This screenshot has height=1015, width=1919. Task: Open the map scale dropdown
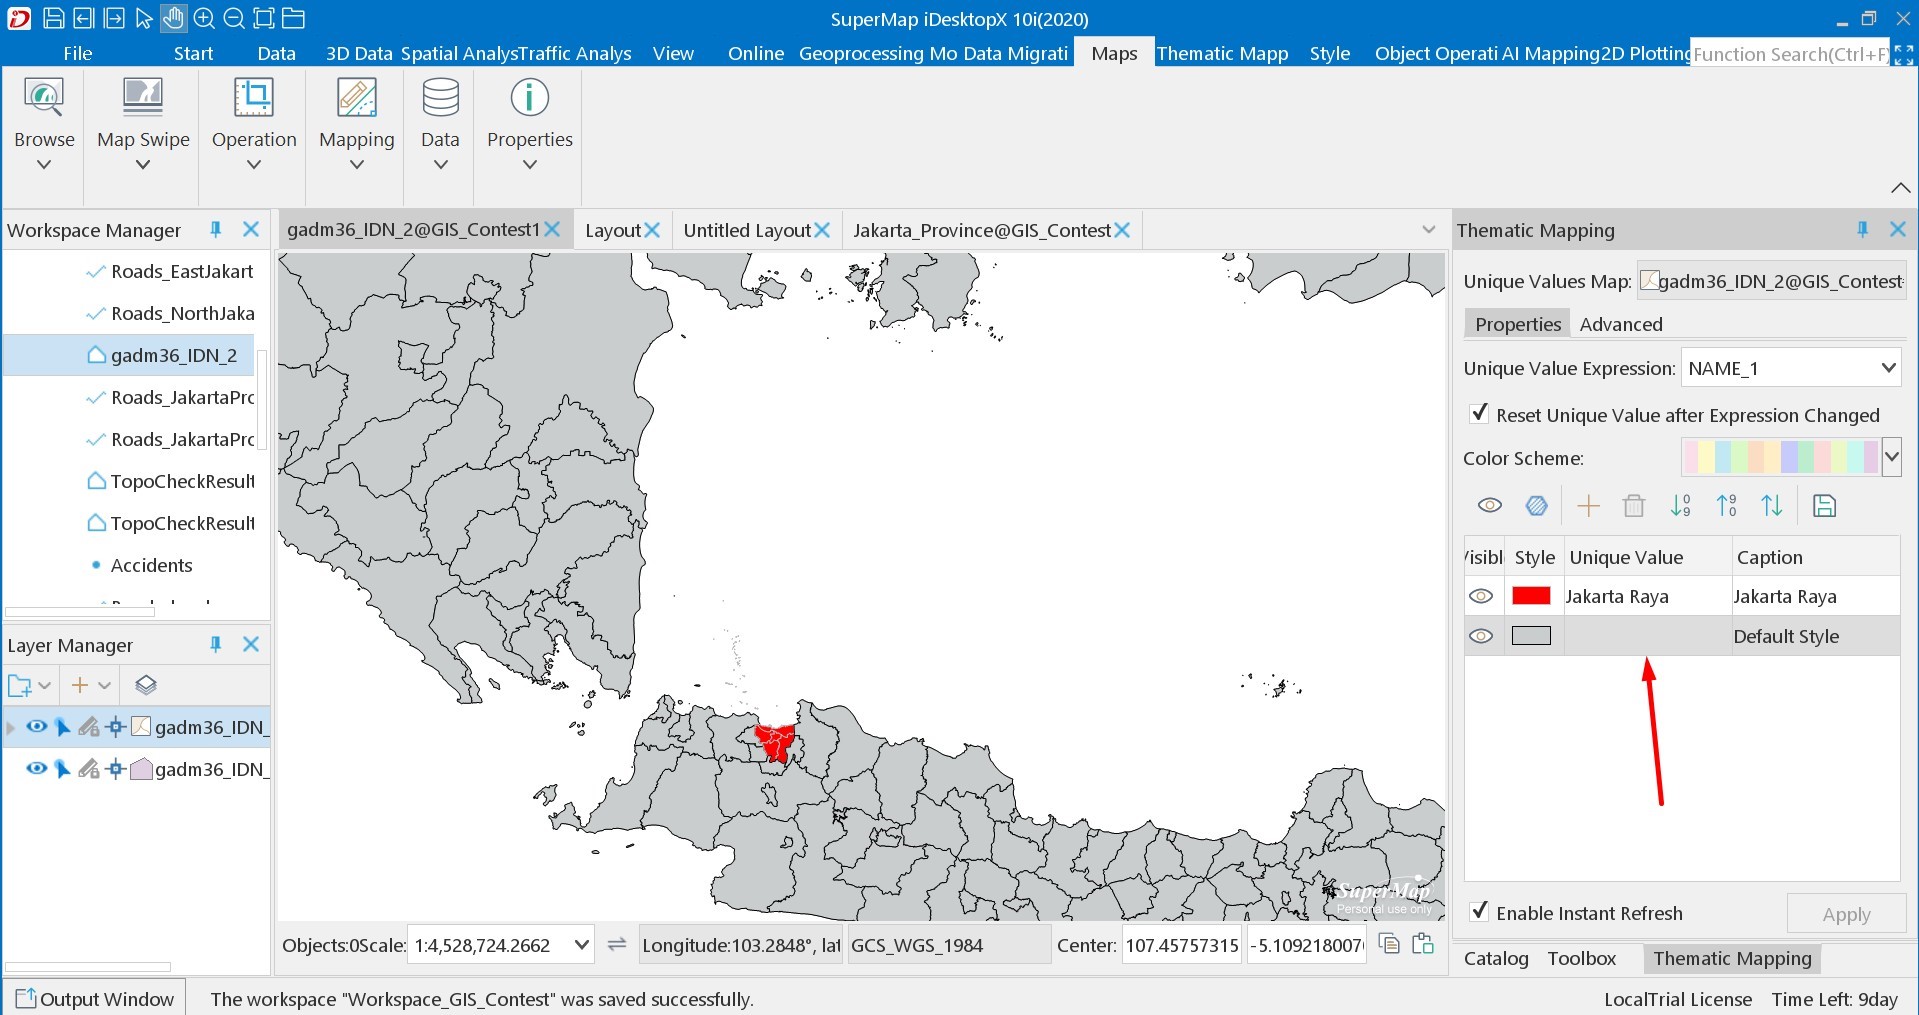coord(582,945)
